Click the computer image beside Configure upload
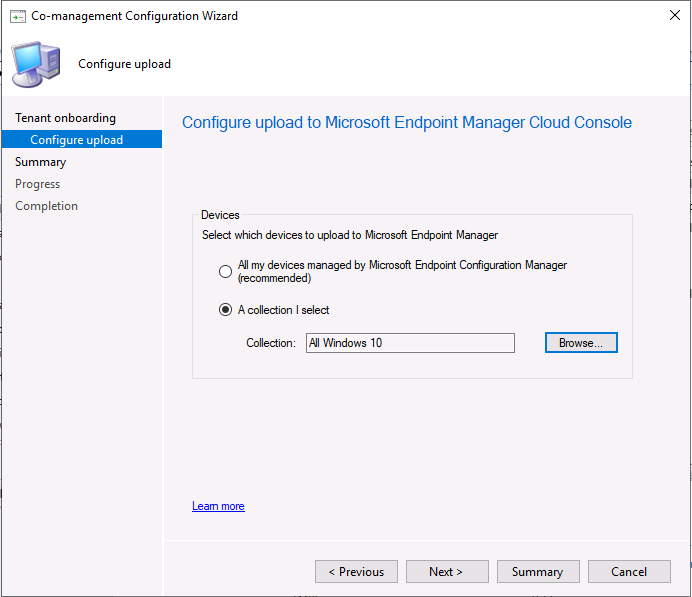The height and width of the screenshot is (597, 692). pos(36,64)
